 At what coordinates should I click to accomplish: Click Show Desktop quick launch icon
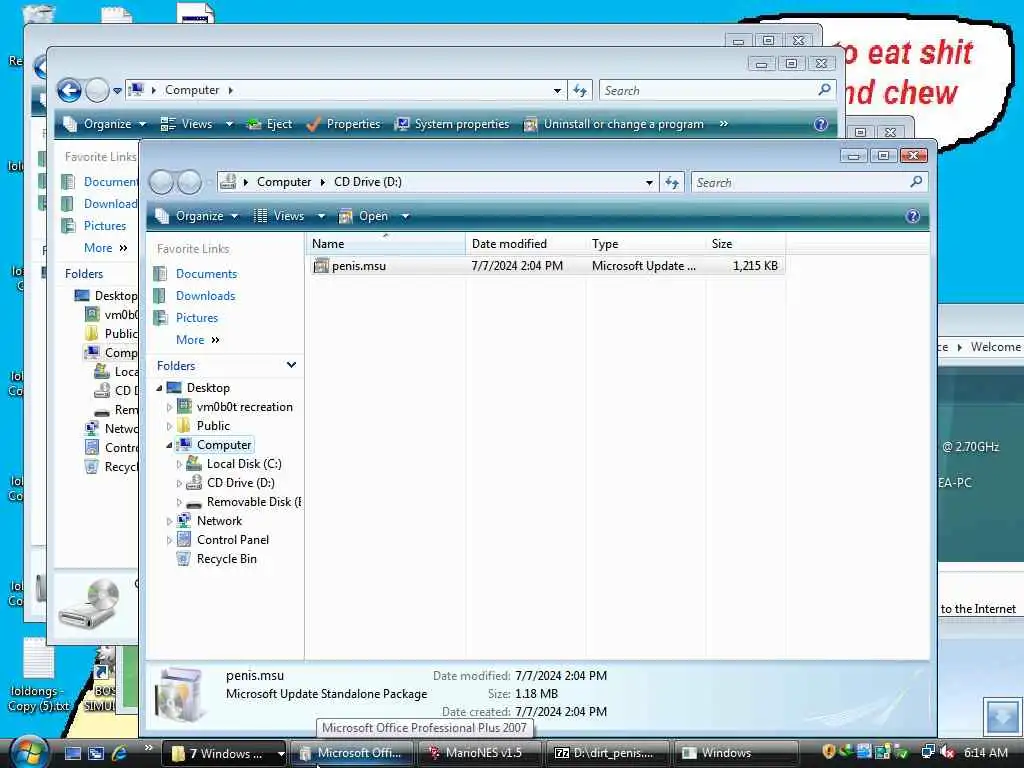click(x=73, y=753)
